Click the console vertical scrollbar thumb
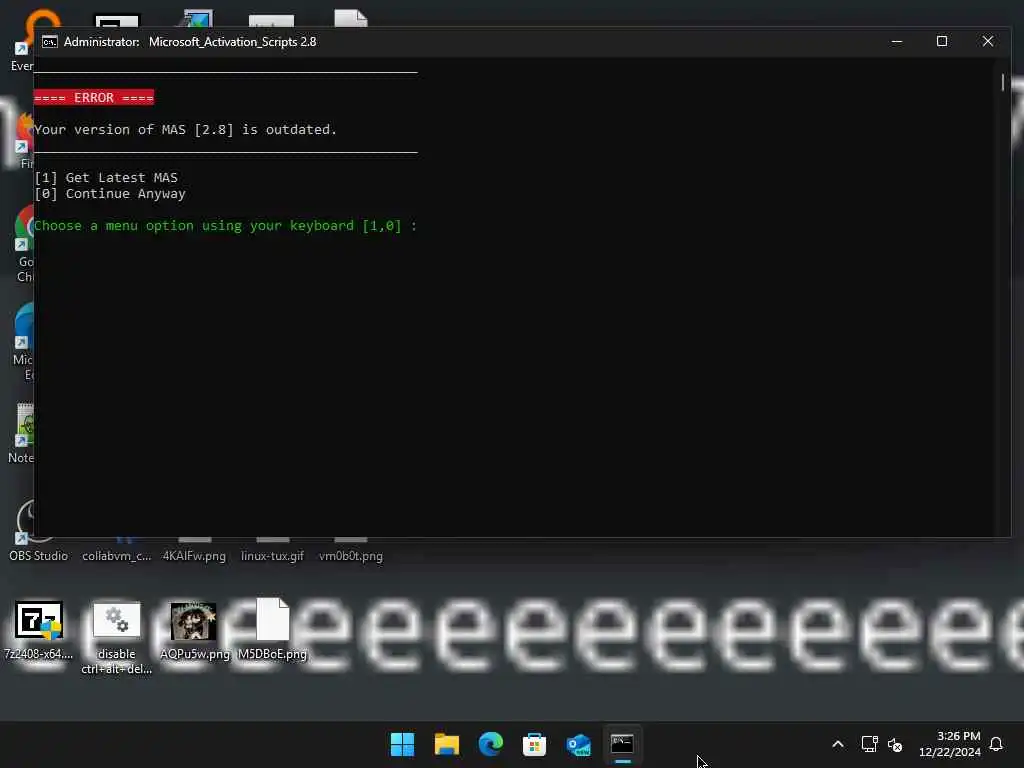Viewport: 1024px width, 768px height. (x=1003, y=82)
